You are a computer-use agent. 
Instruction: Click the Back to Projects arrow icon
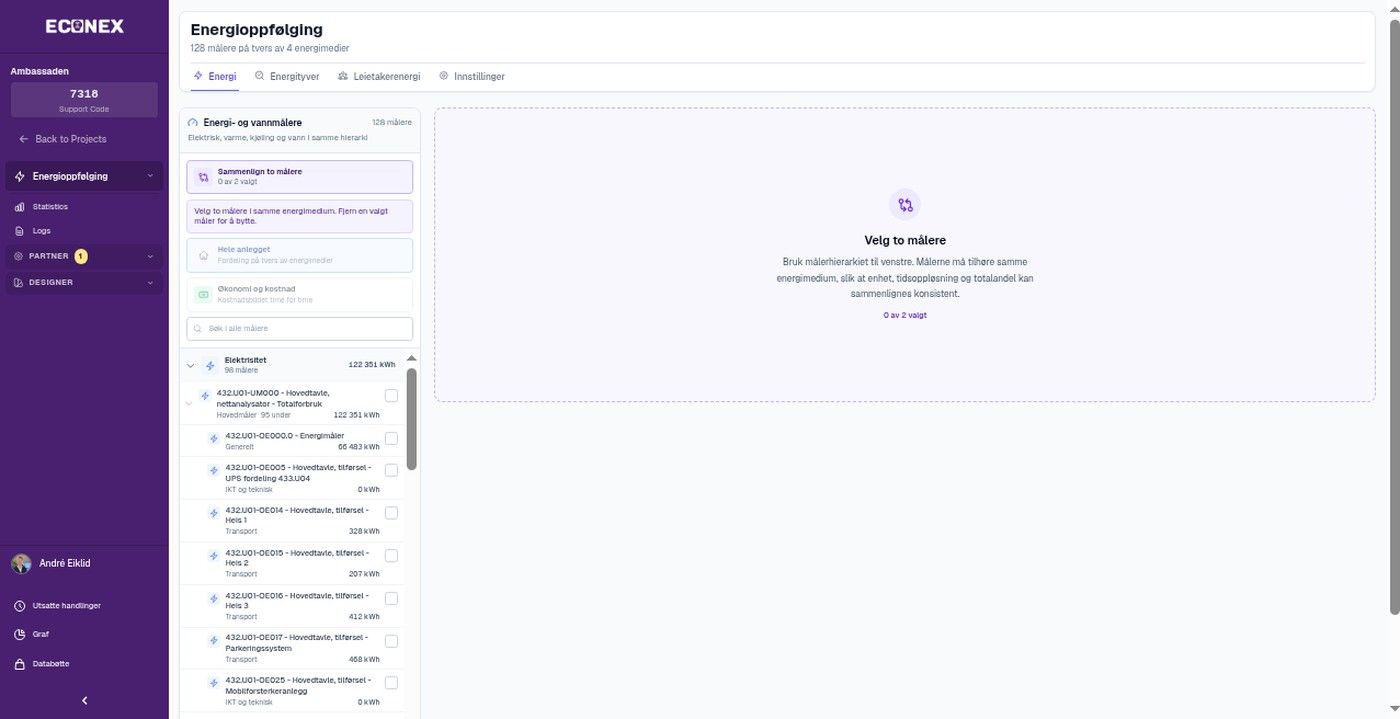tap(23, 139)
